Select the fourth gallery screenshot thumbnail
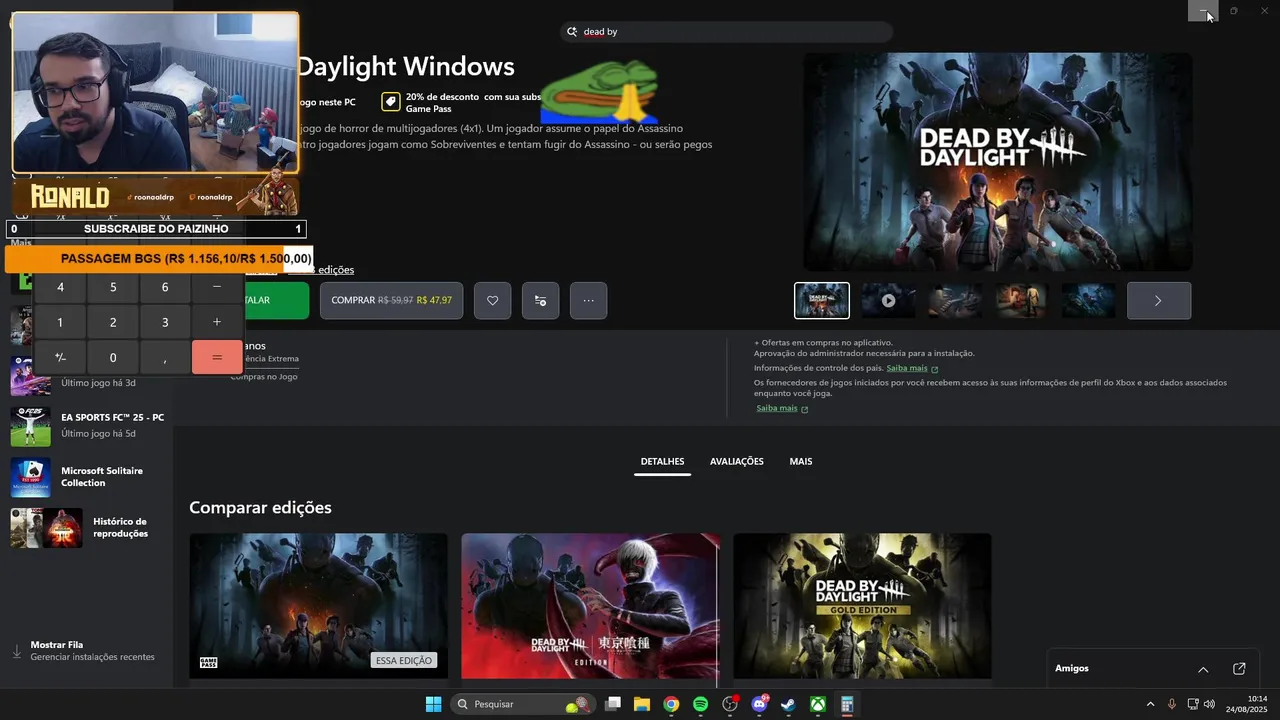Viewport: 1280px width, 720px height. [1022, 300]
